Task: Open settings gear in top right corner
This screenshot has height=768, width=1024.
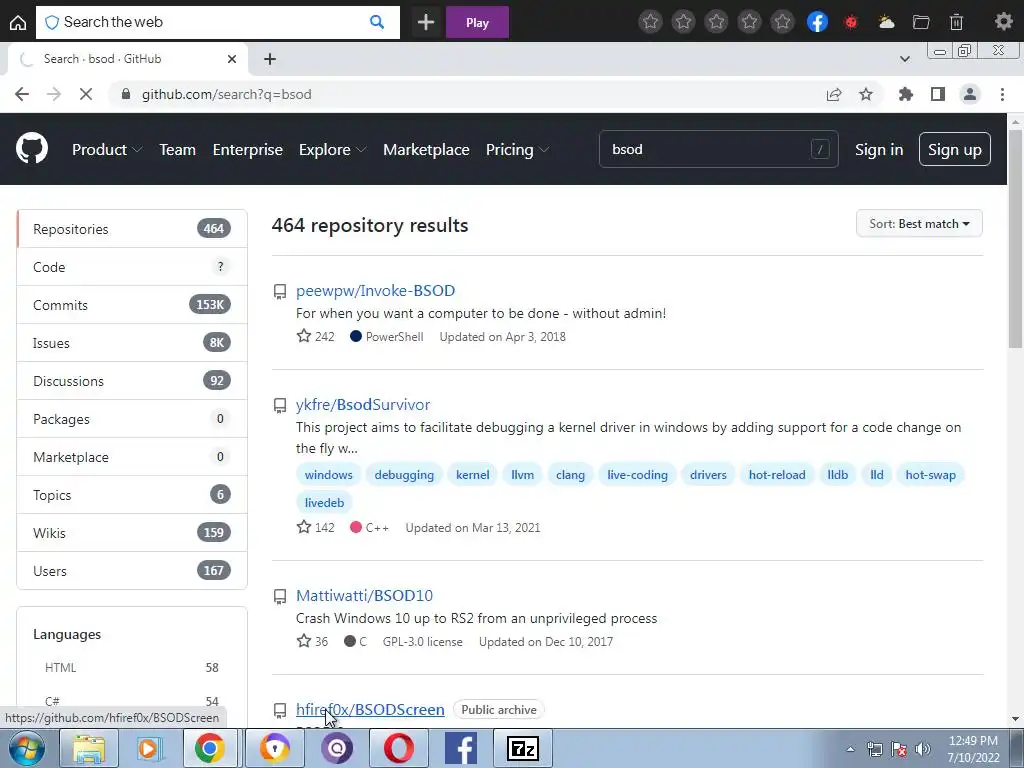Action: click(x=1004, y=22)
